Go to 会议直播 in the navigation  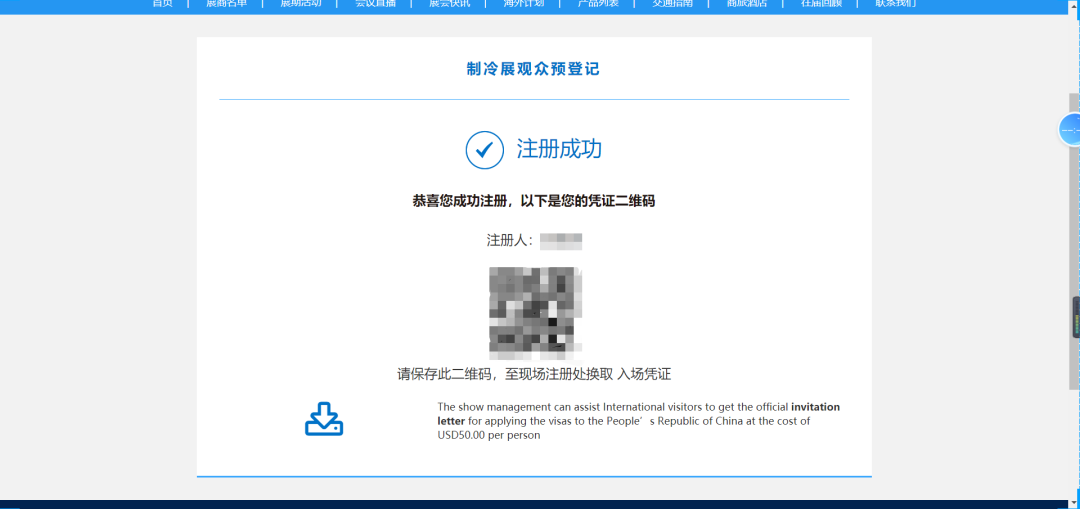tap(375, 3)
